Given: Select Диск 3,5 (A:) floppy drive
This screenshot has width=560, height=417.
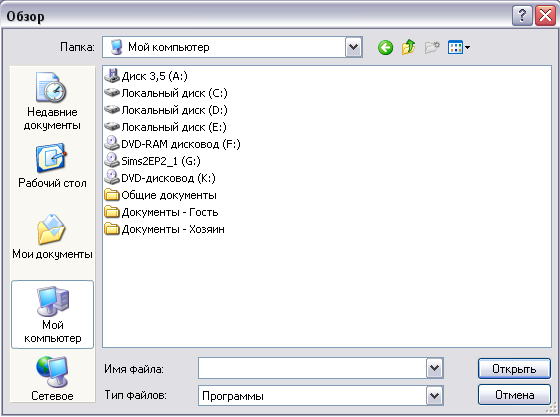Looking at the screenshot, I should 146,76.
